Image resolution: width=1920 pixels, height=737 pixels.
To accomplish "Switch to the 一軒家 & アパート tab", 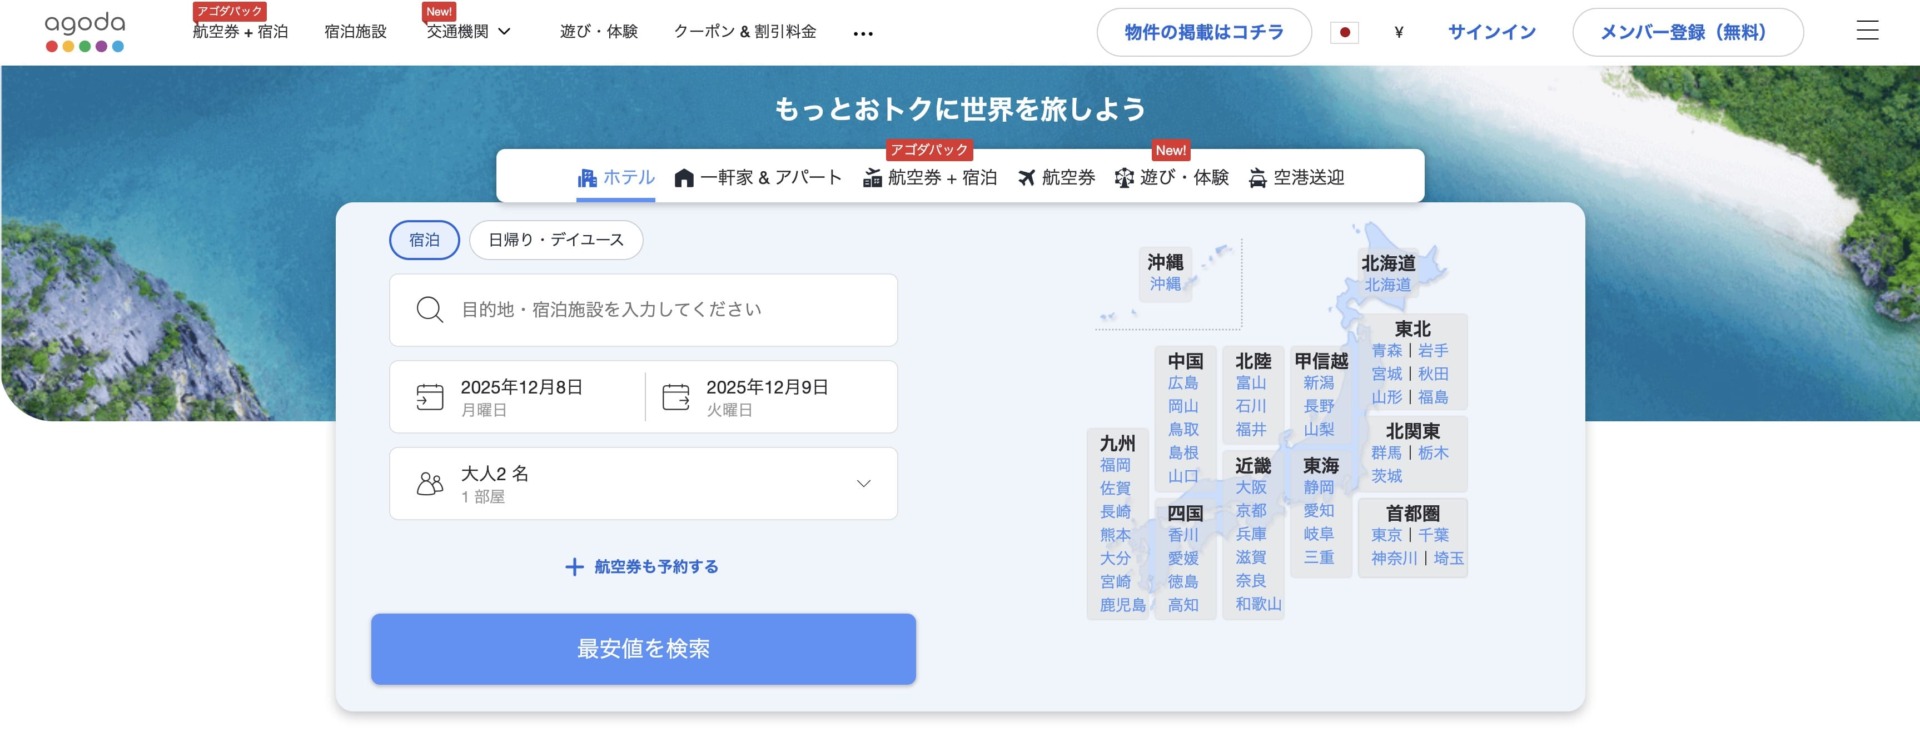I will pyautogui.click(x=758, y=178).
